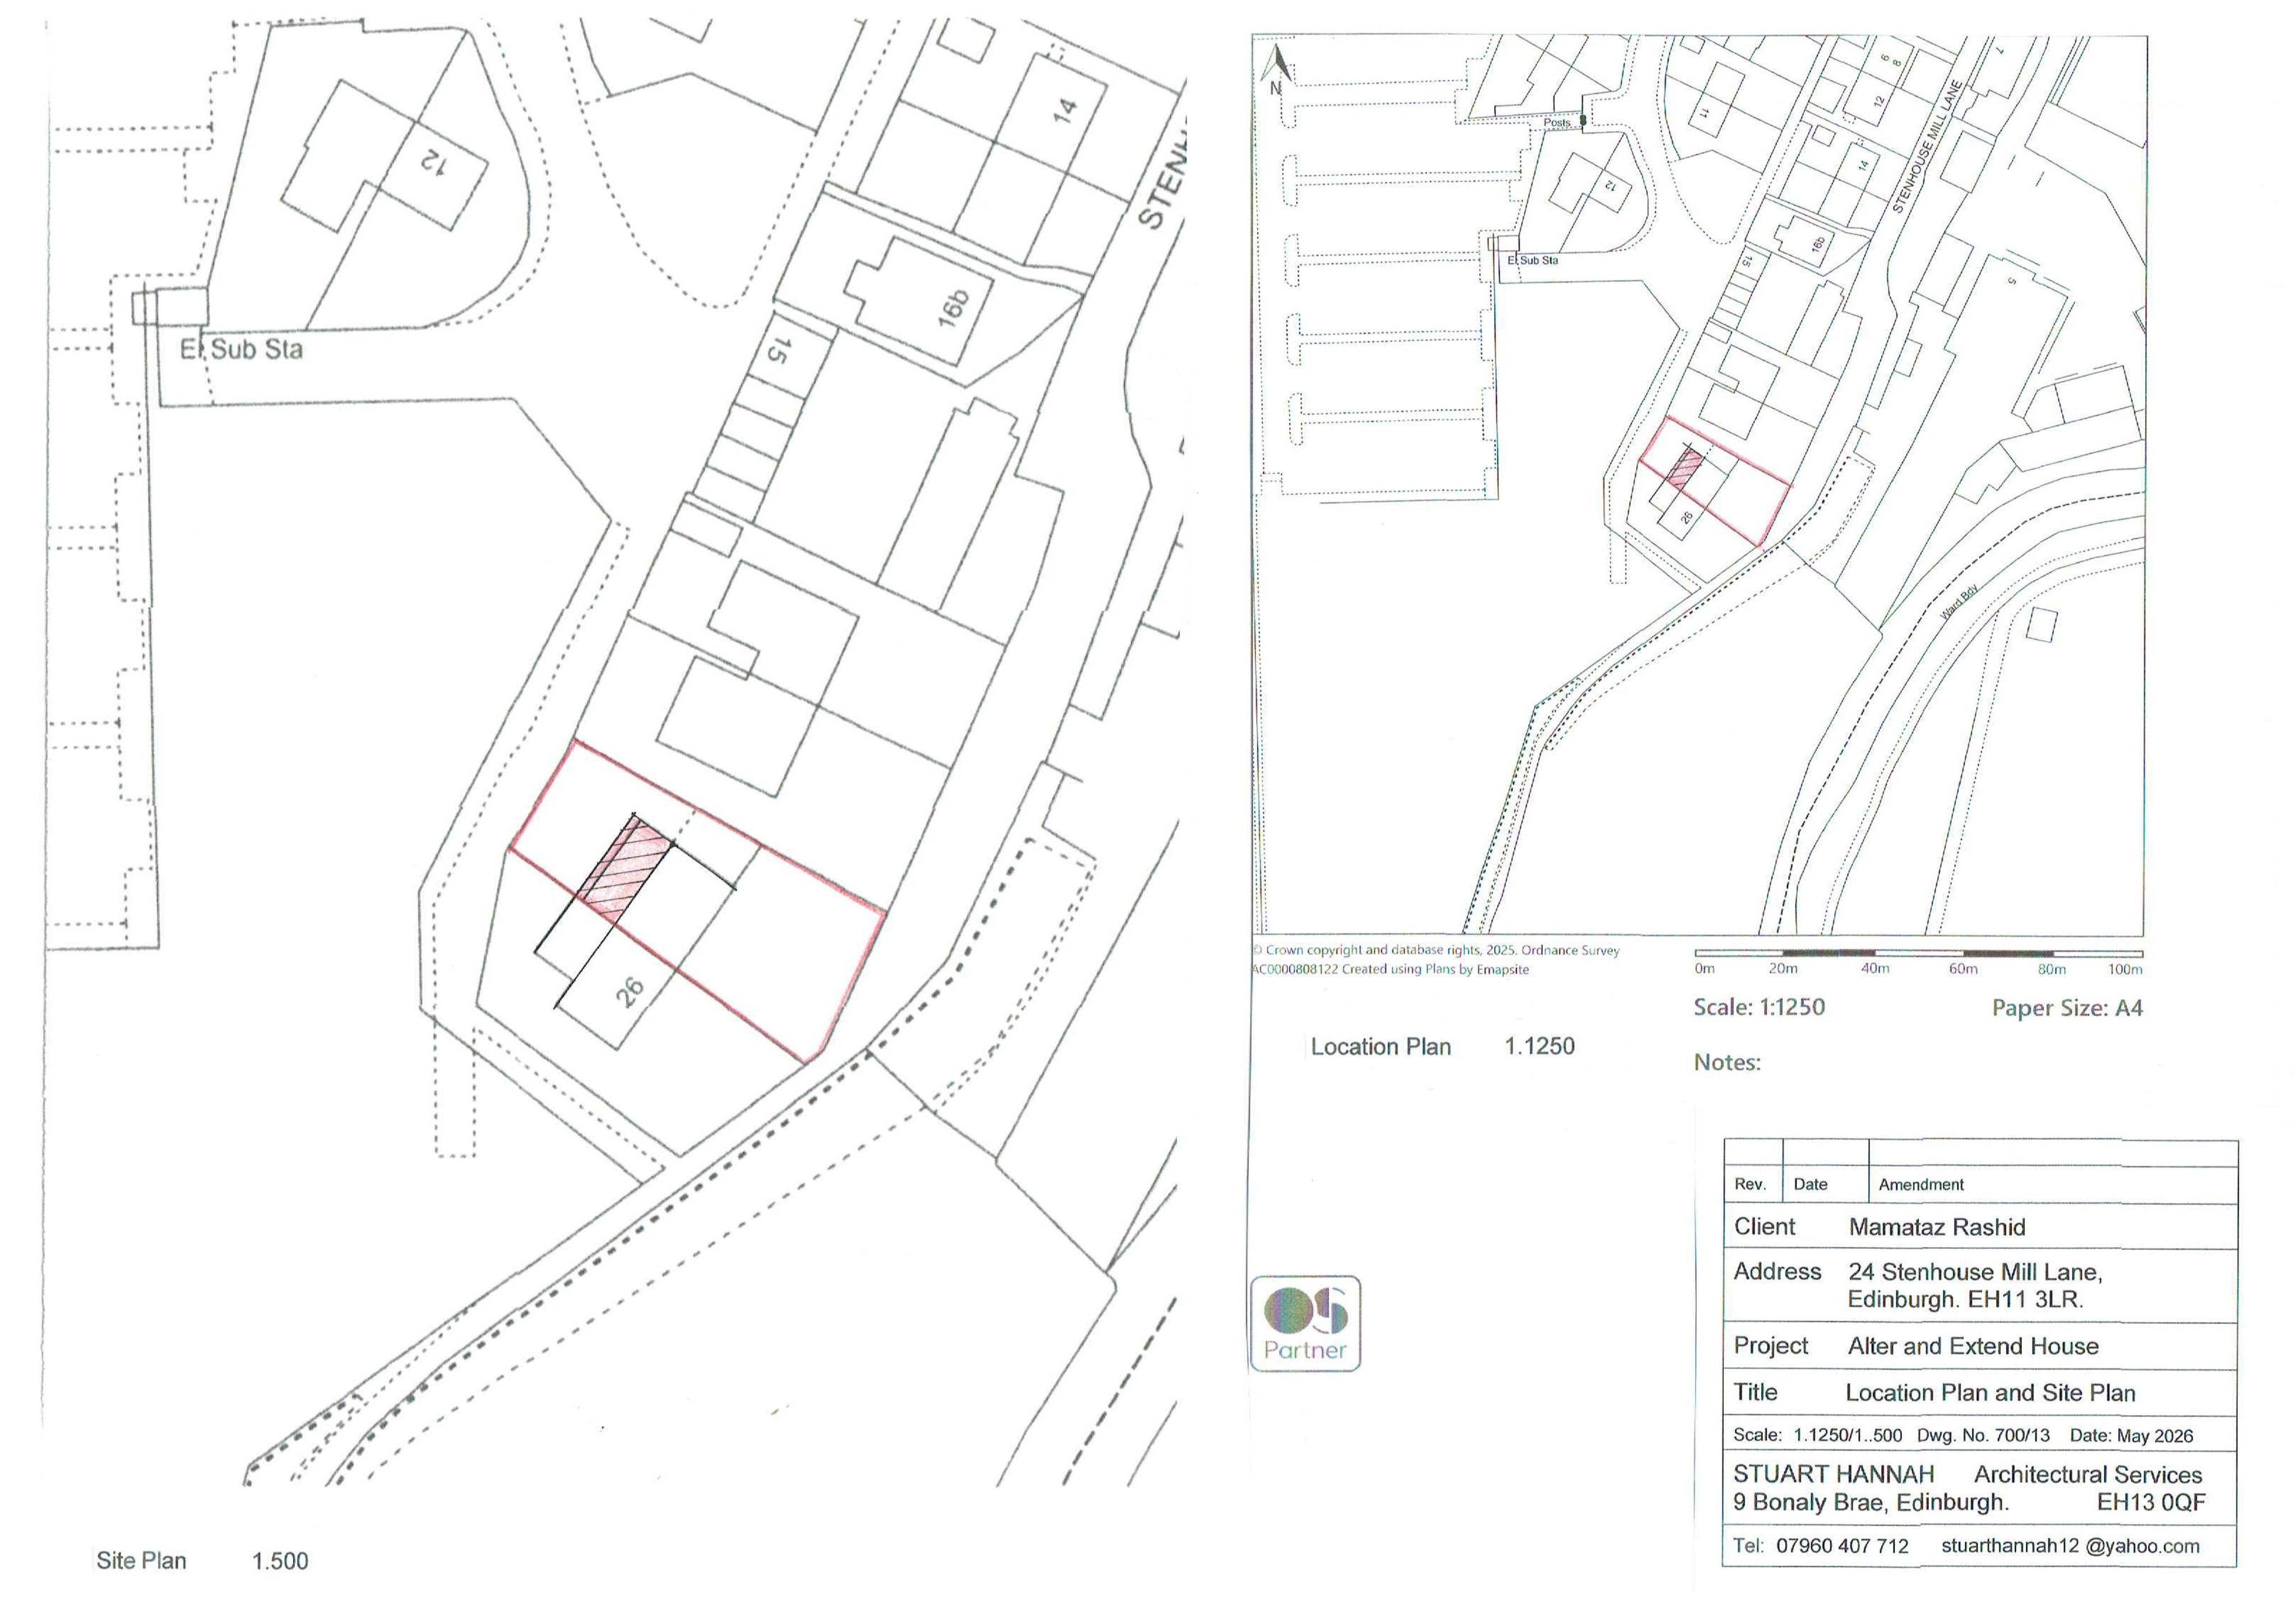This screenshot has height=1624, width=2296.
Task: Click the 'Scale: 1:1250' text under the map
Action: (1759, 1007)
